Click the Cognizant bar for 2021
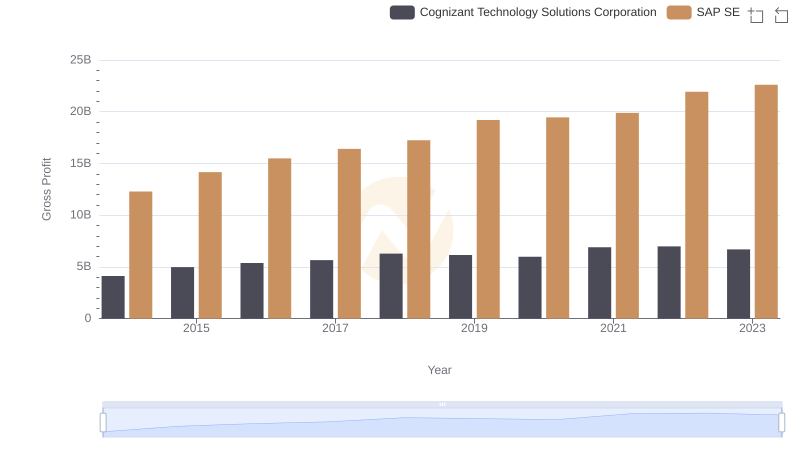800x461 pixels. coord(599,283)
